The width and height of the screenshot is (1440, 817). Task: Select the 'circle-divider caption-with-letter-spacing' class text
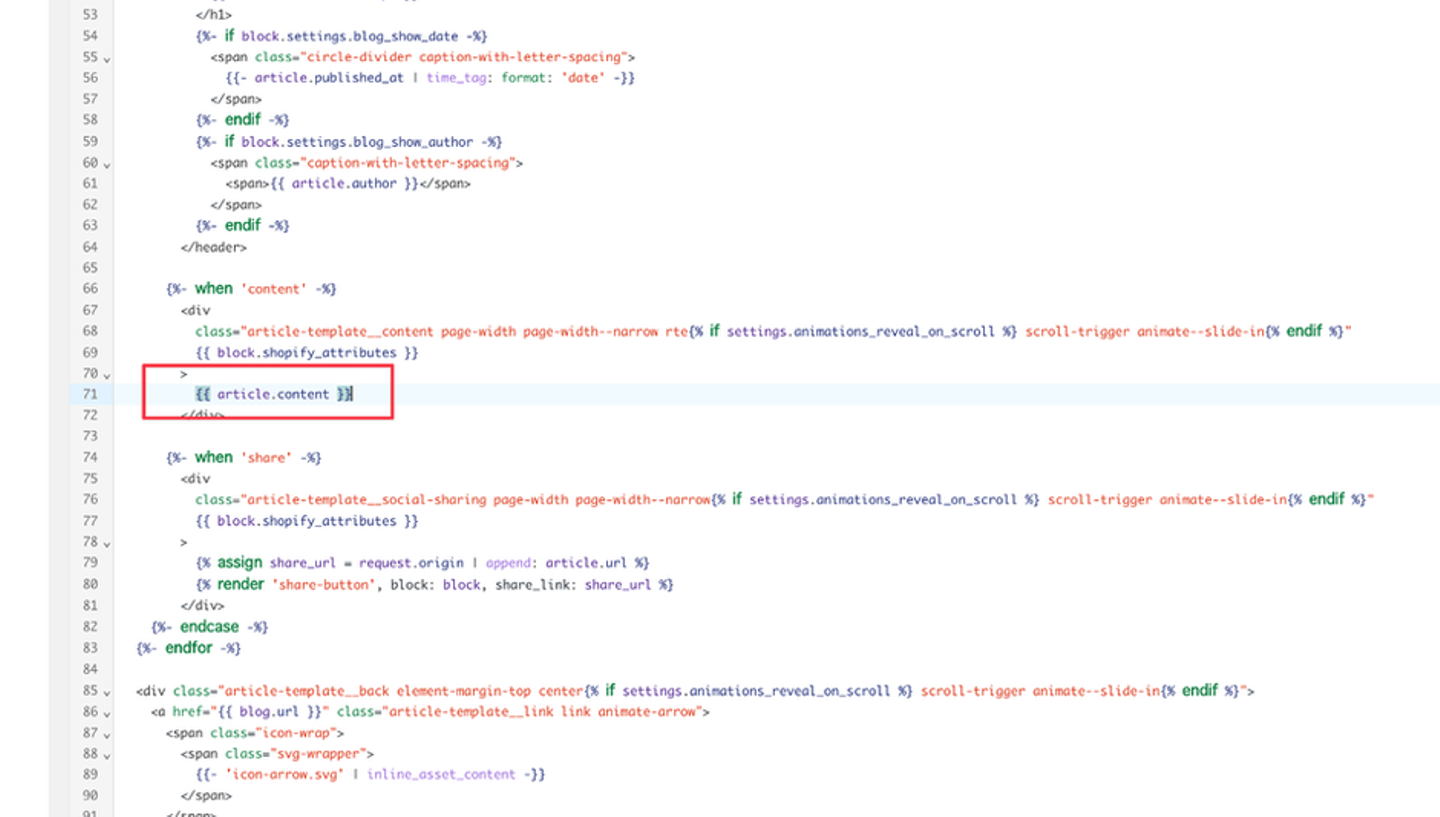coord(461,57)
